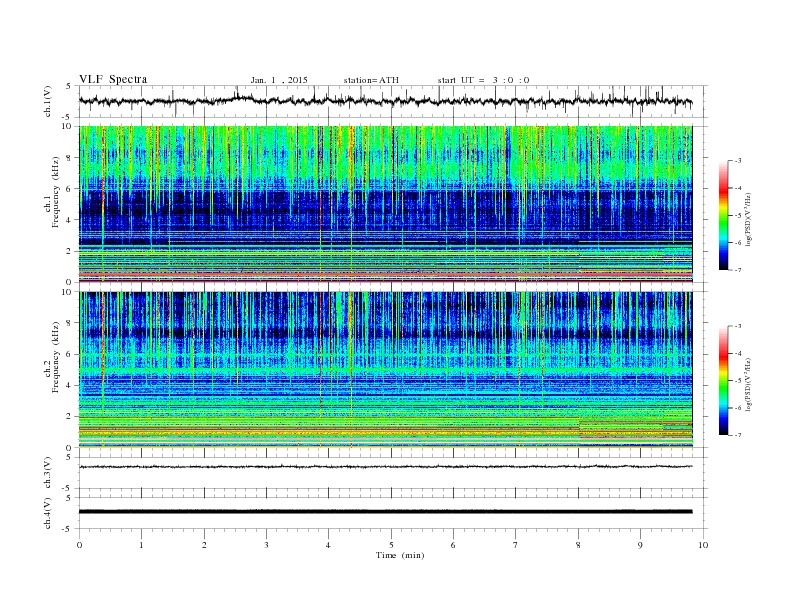Click time axis tick label 5

tap(391, 545)
